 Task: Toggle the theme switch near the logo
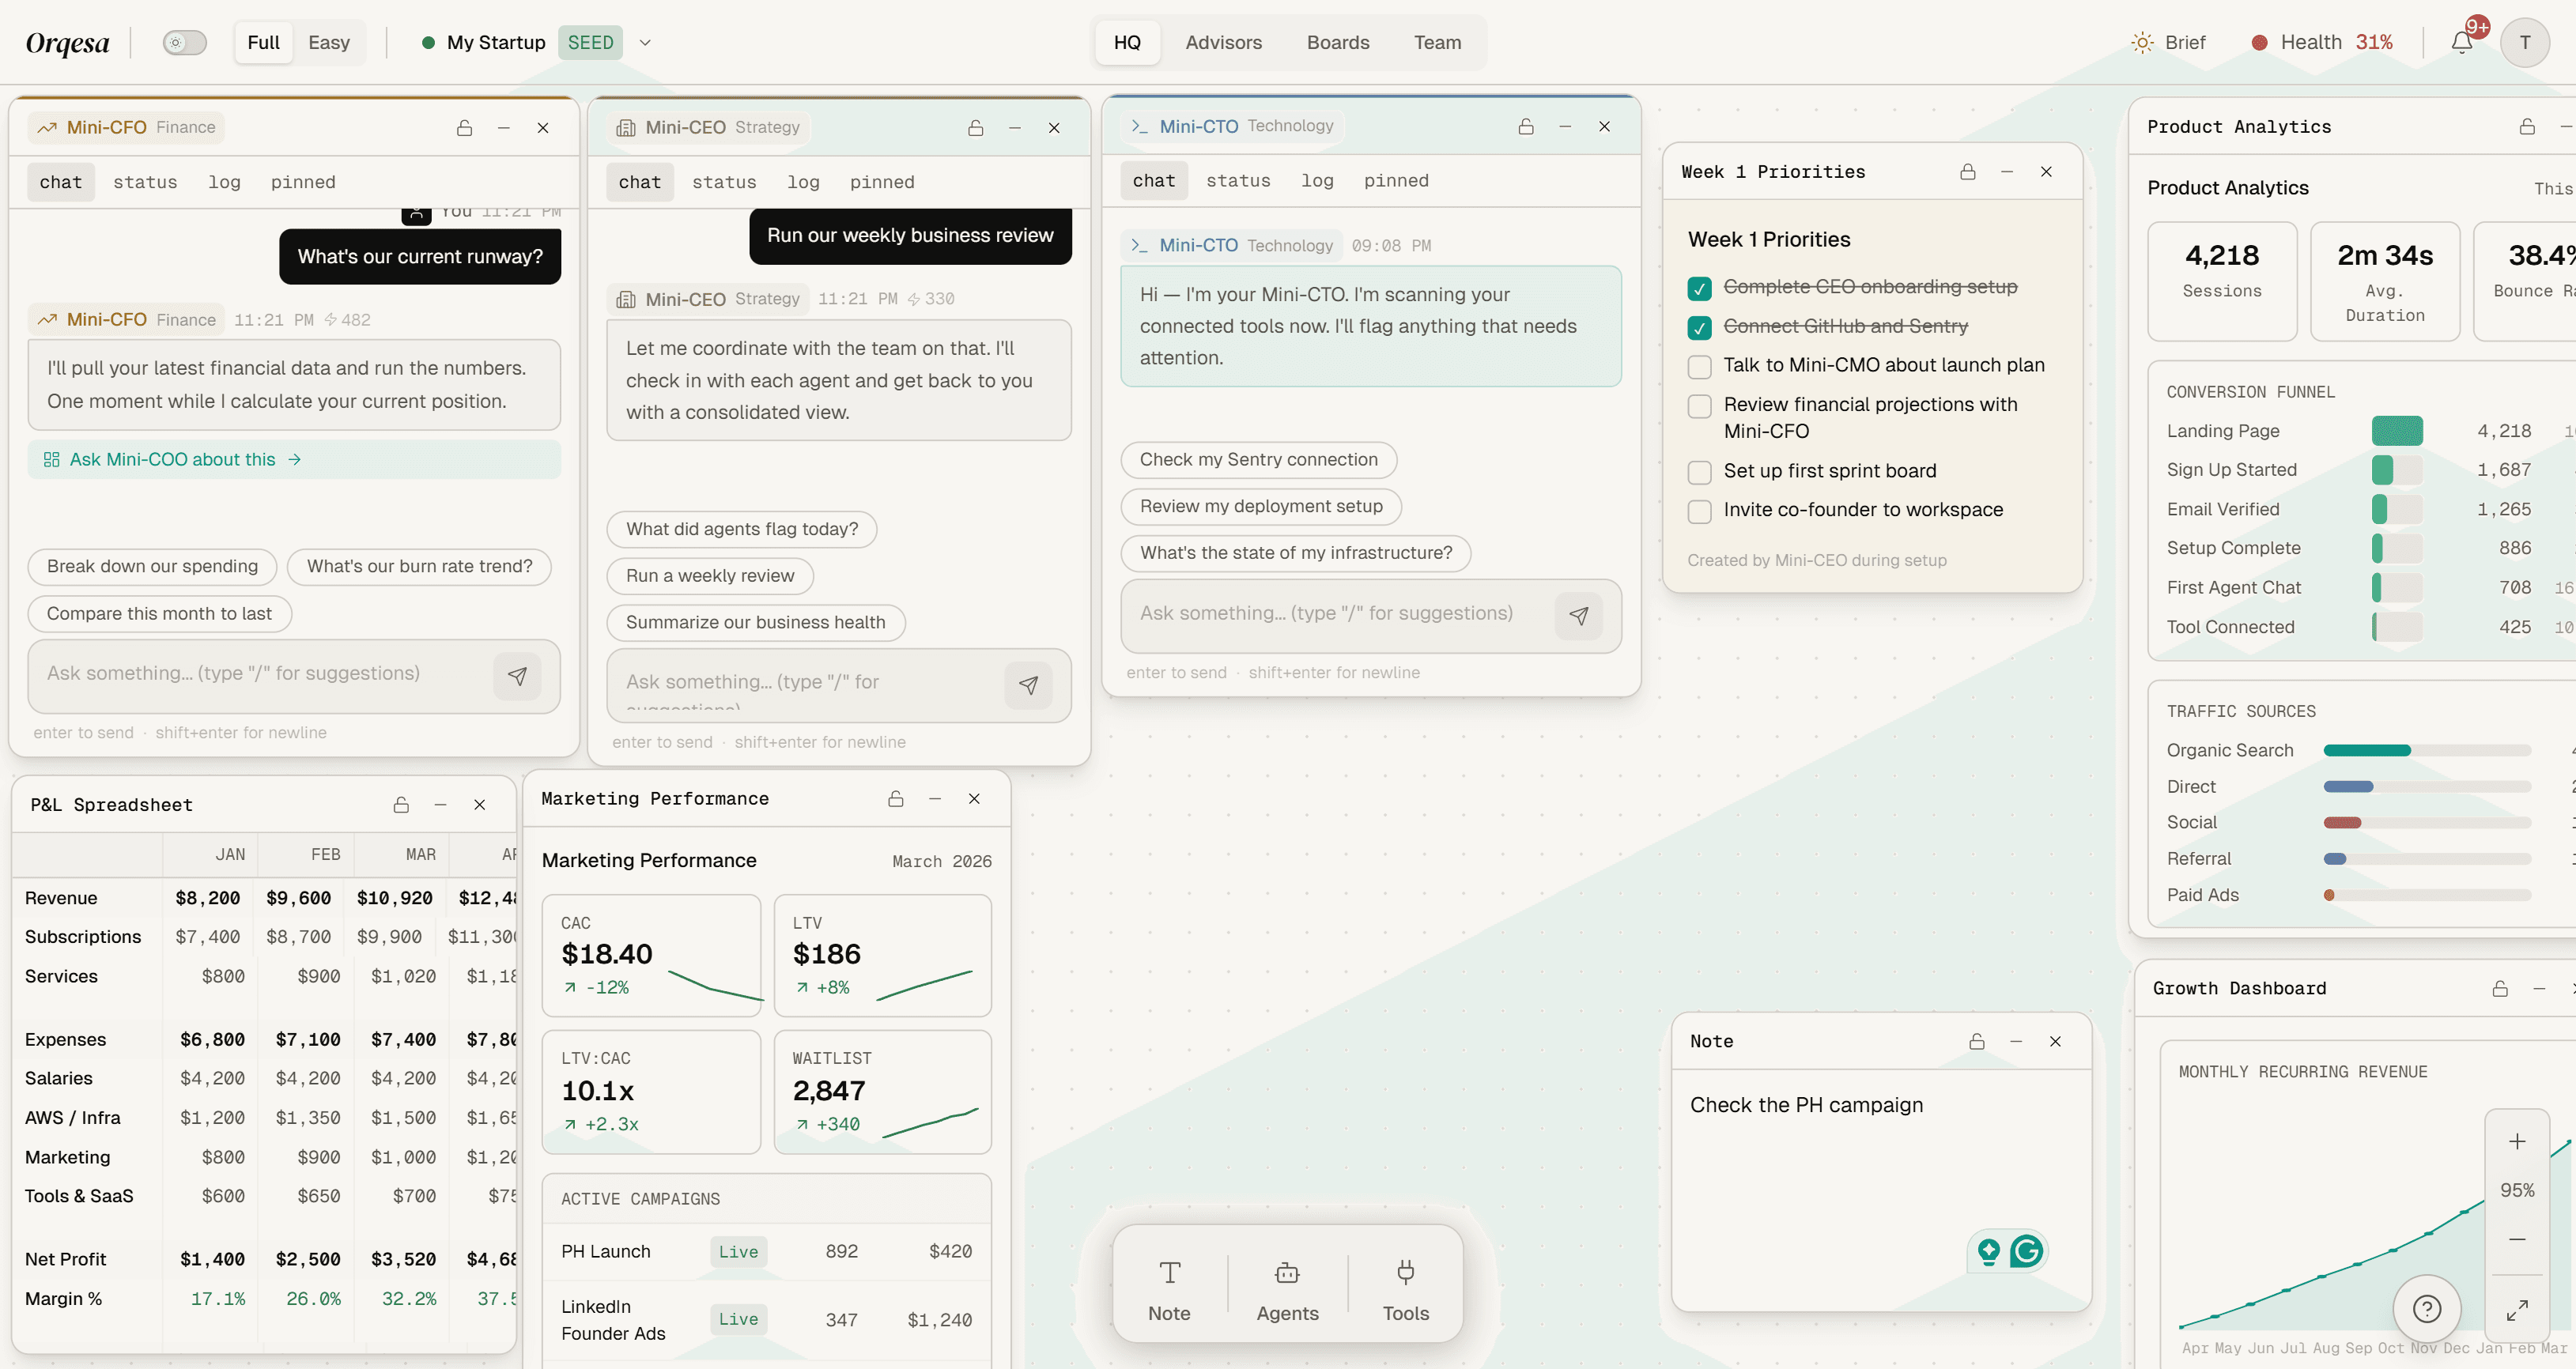tap(185, 42)
